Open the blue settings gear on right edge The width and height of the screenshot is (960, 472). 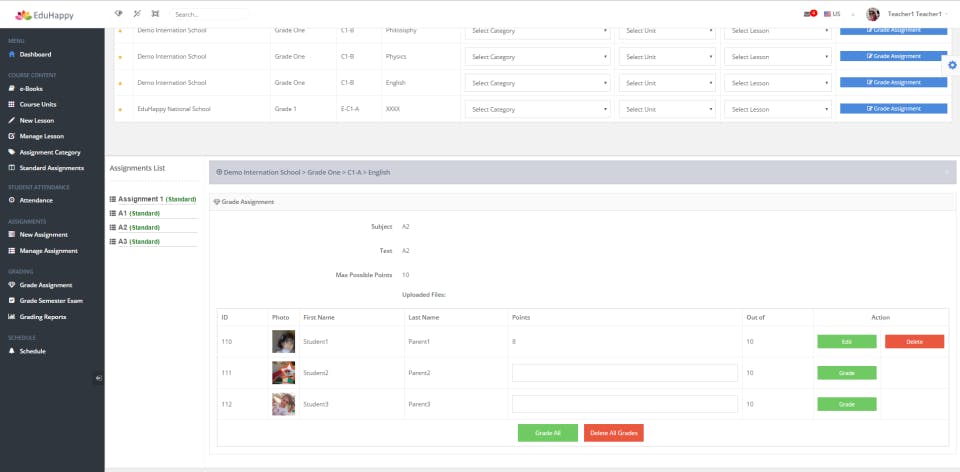point(952,65)
